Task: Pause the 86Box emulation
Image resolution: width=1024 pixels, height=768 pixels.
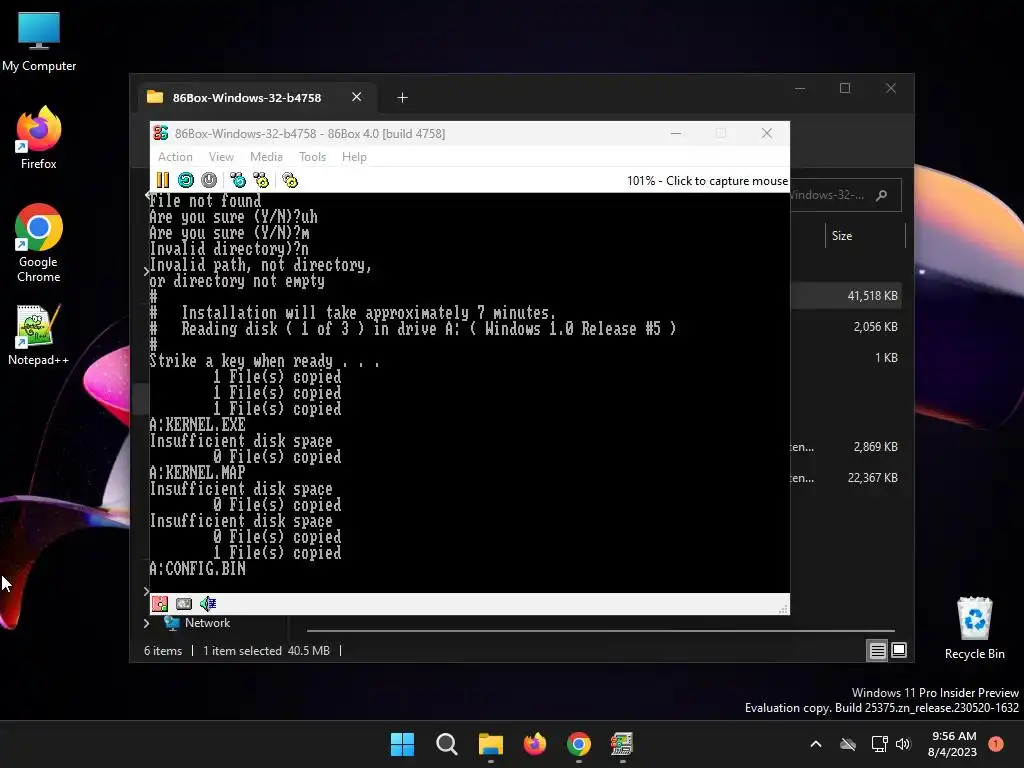Action: tap(163, 180)
